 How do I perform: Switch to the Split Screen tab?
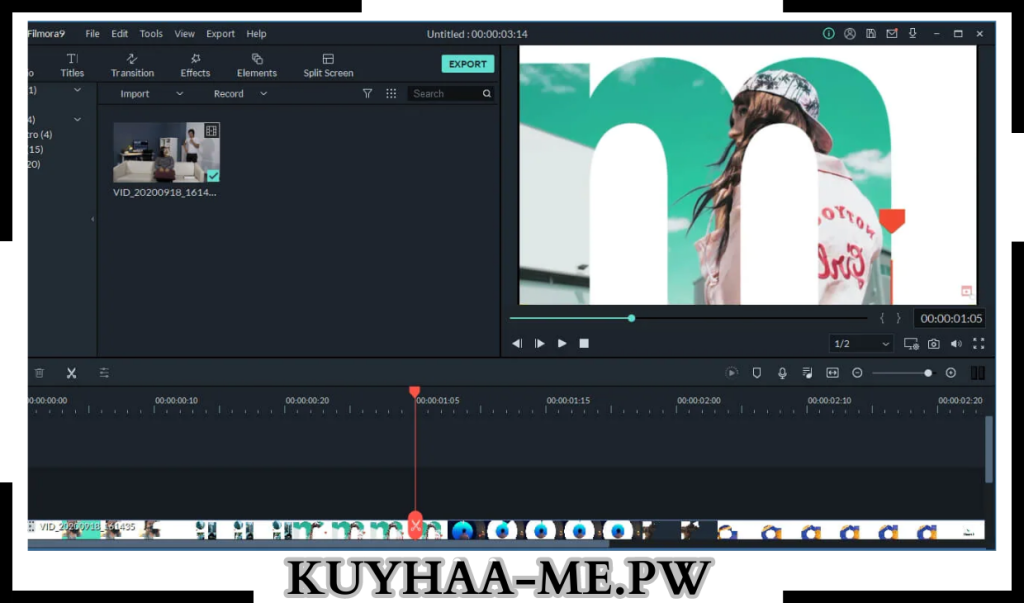328,65
